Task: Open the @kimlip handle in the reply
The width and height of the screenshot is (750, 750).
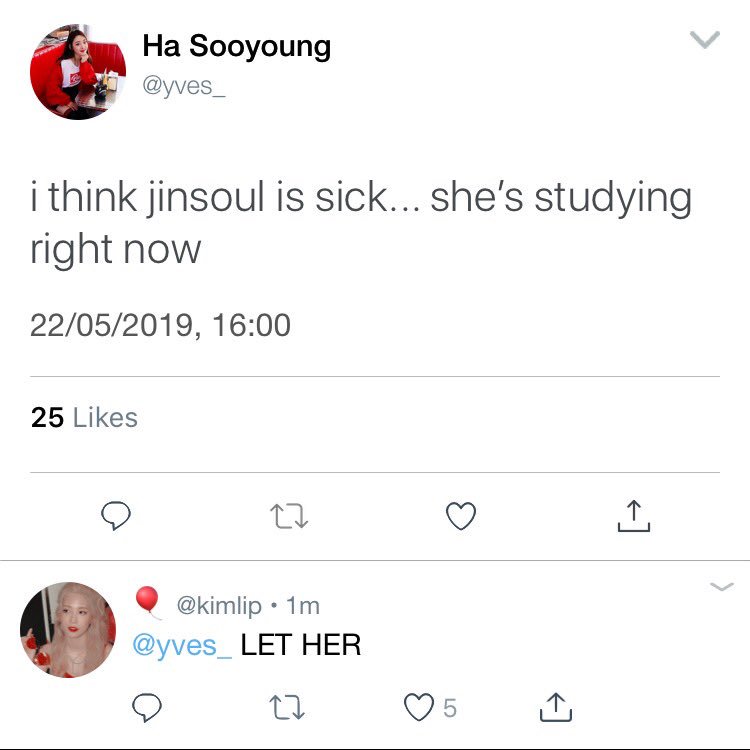Action: tap(219, 606)
